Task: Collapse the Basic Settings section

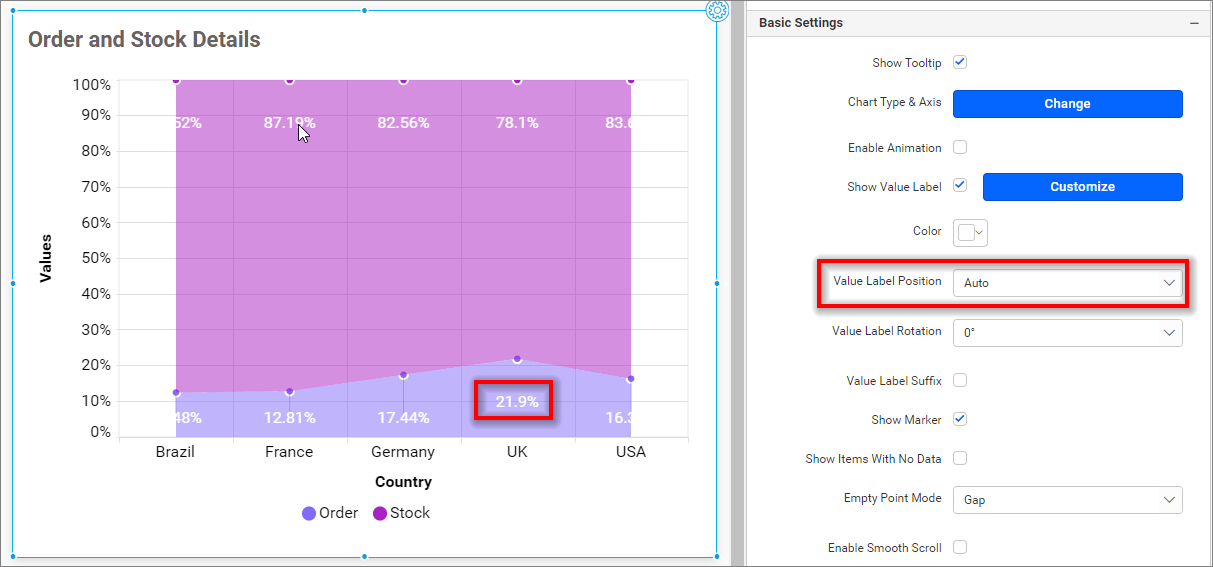Action: click(x=1194, y=23)
